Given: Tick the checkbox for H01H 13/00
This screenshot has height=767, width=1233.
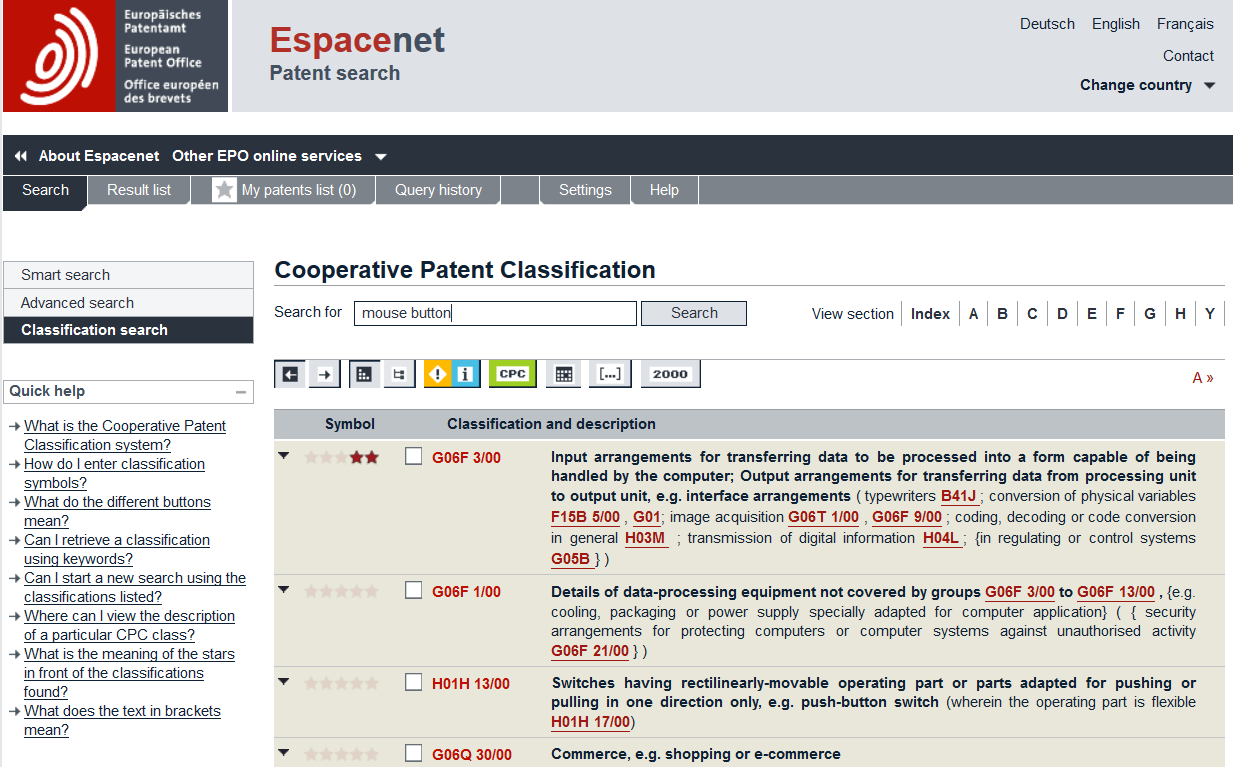Looking at the screenshot, I should pos(414,682).
